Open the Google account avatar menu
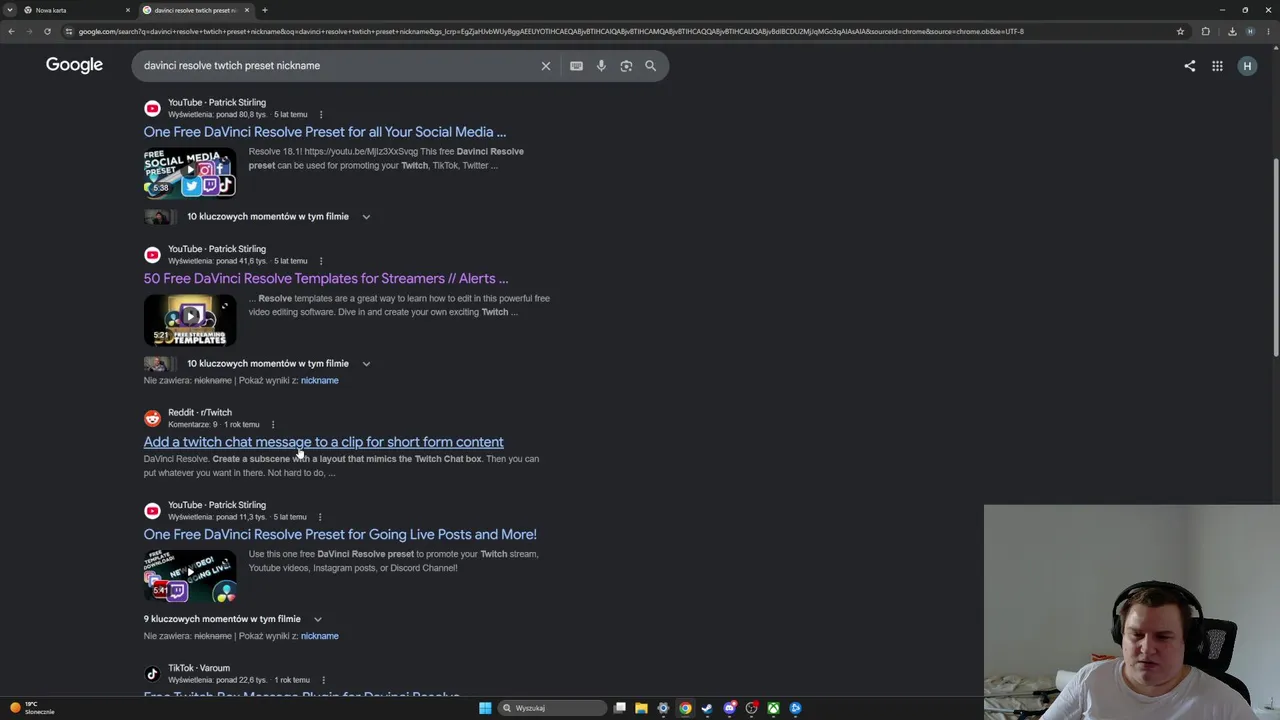 1247,66
